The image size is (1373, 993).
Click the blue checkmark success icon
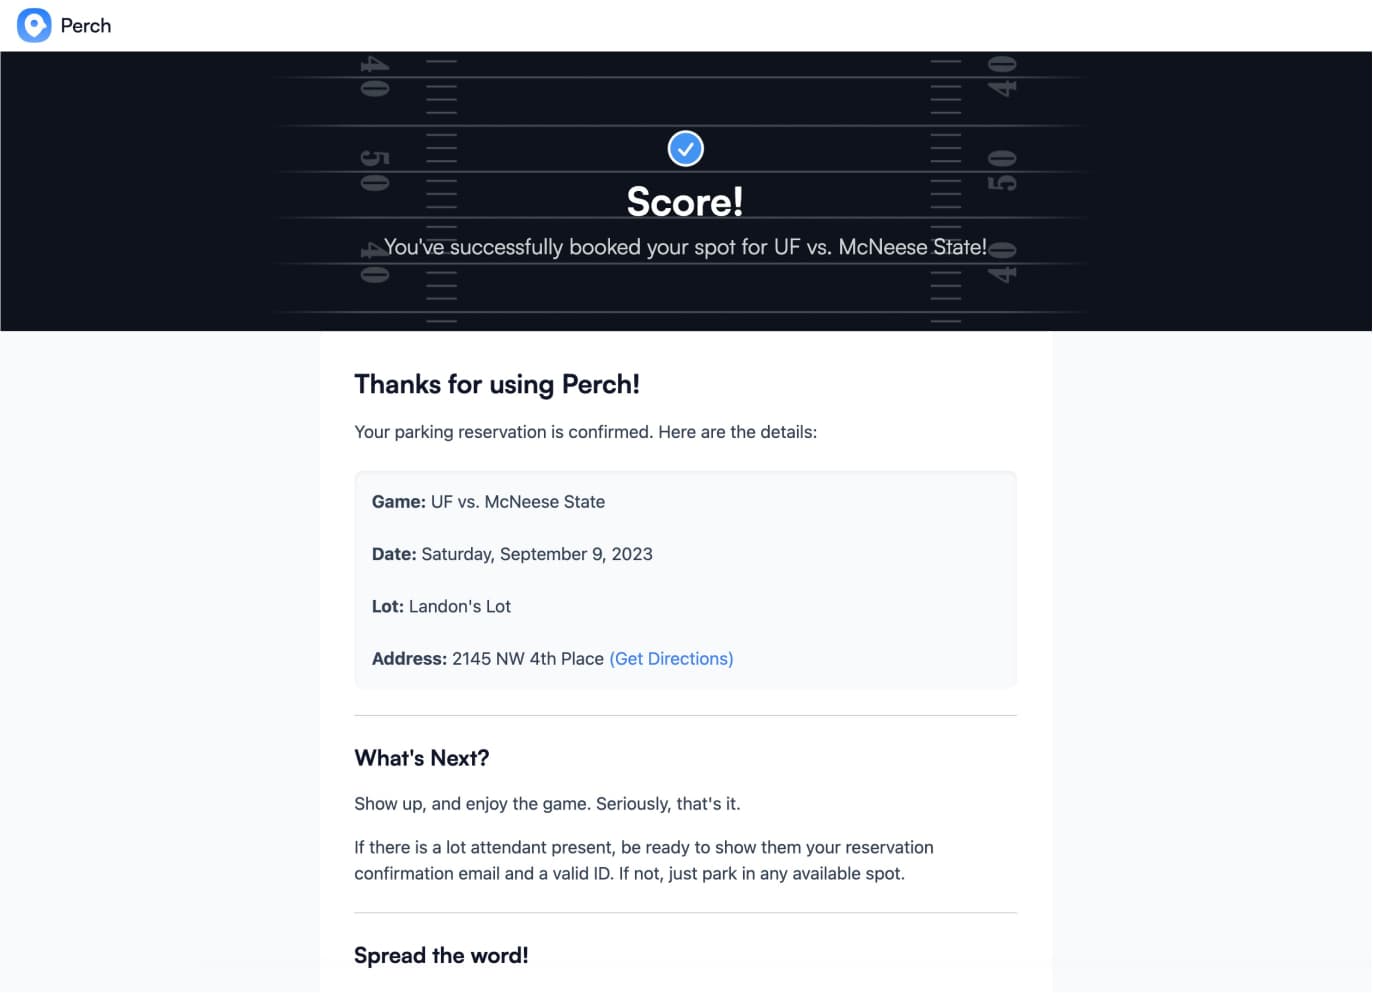[x=686, y=149]
